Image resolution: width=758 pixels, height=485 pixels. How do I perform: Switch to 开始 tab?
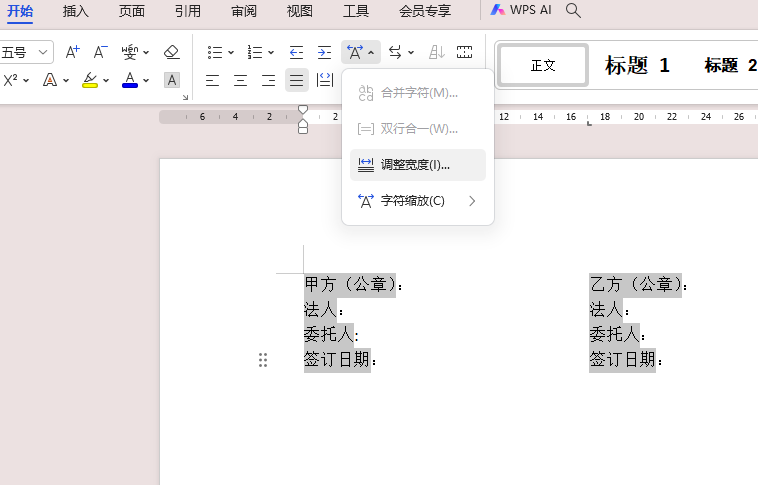point(20,11)
